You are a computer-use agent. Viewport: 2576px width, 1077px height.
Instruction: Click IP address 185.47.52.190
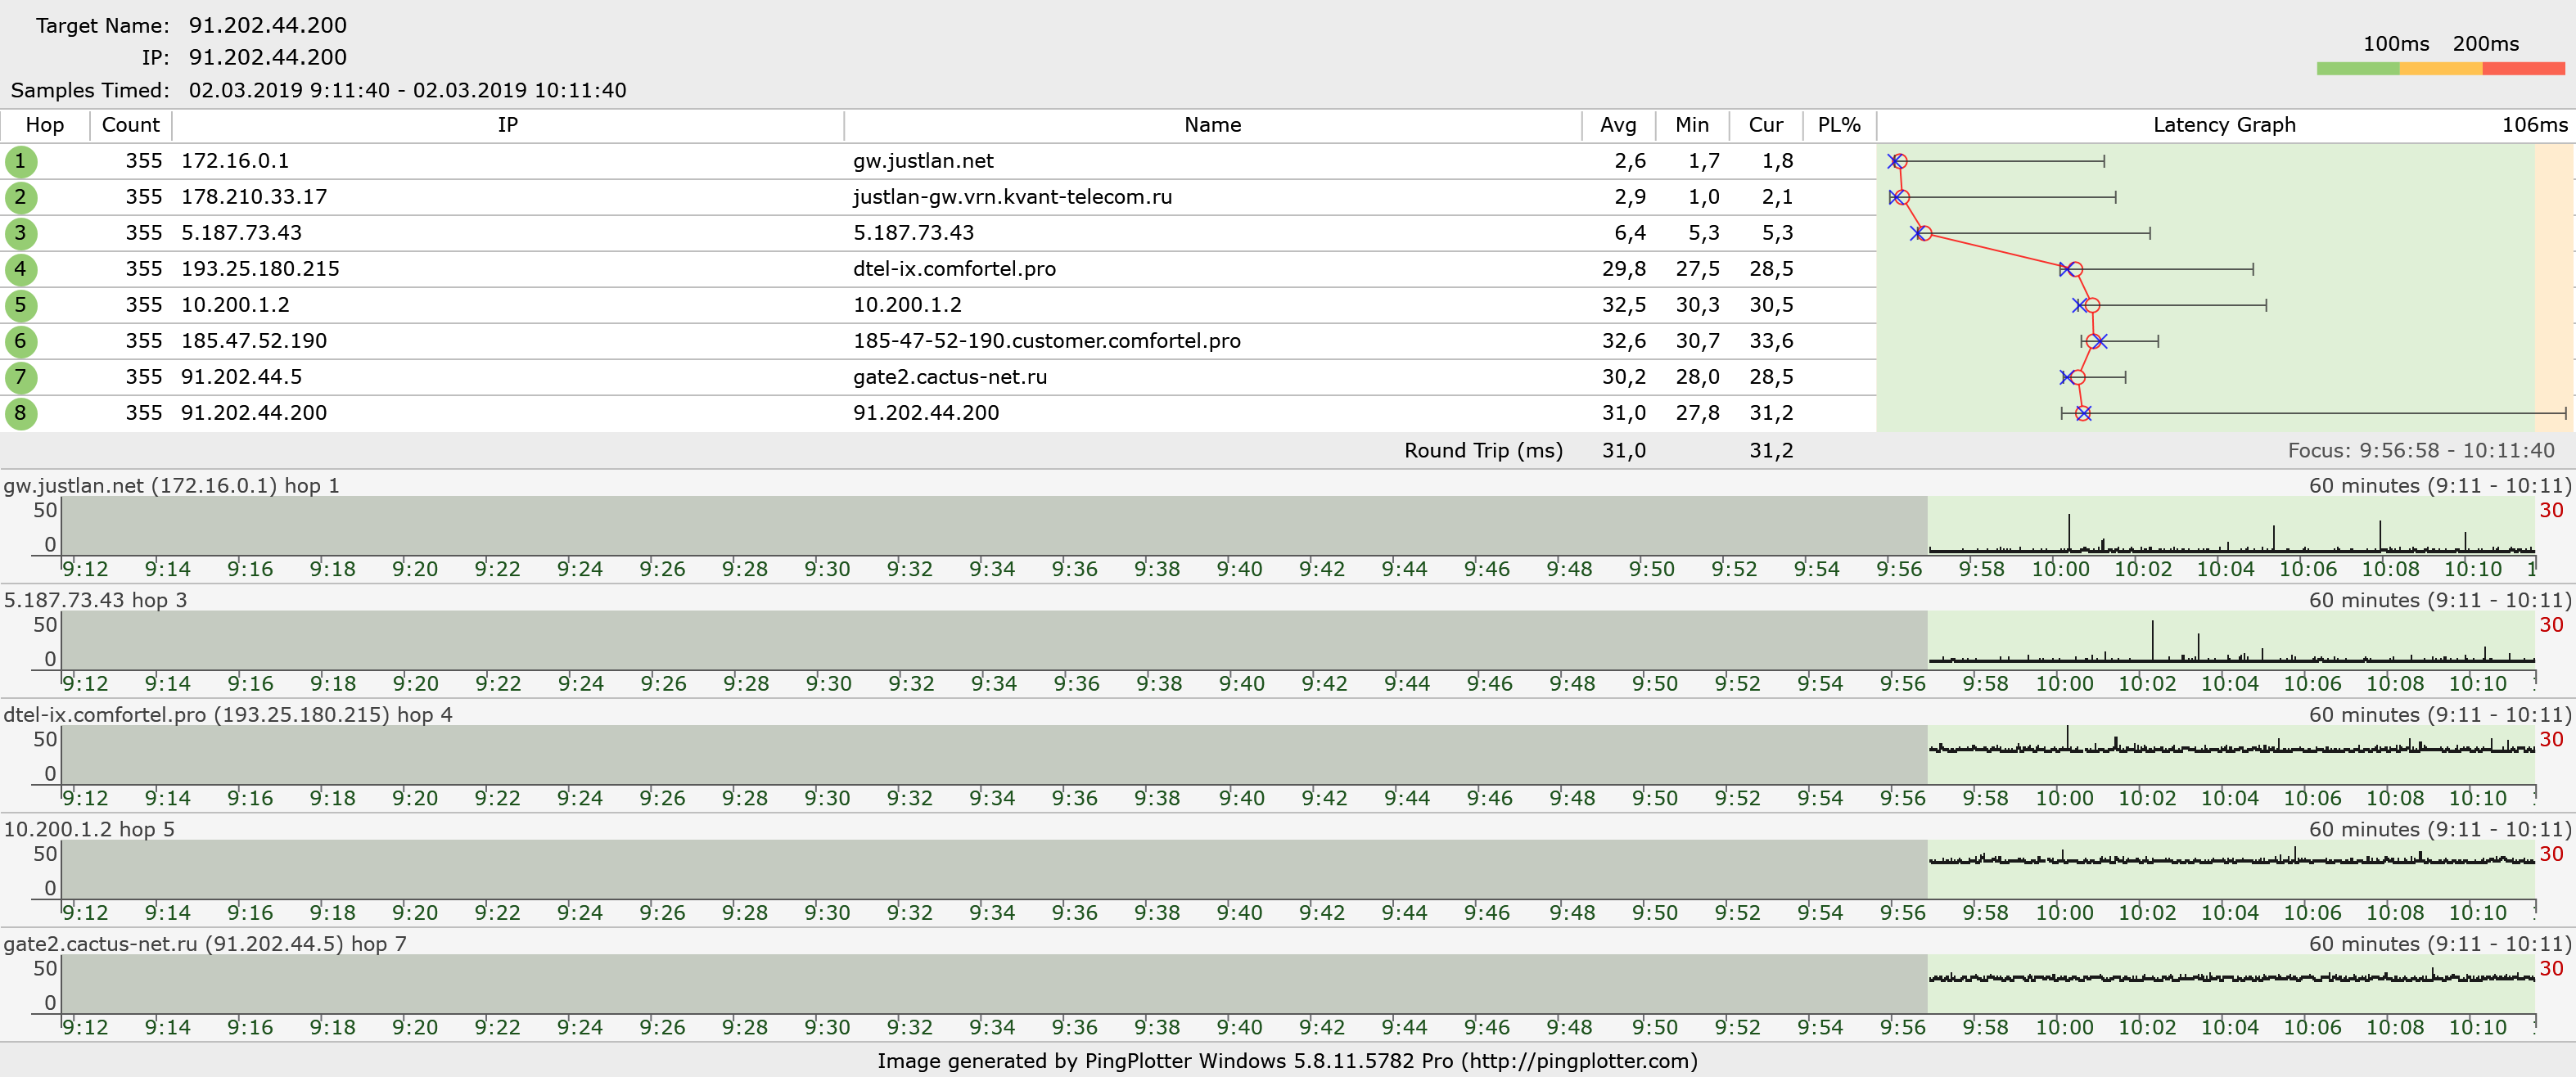pos(254,341)
